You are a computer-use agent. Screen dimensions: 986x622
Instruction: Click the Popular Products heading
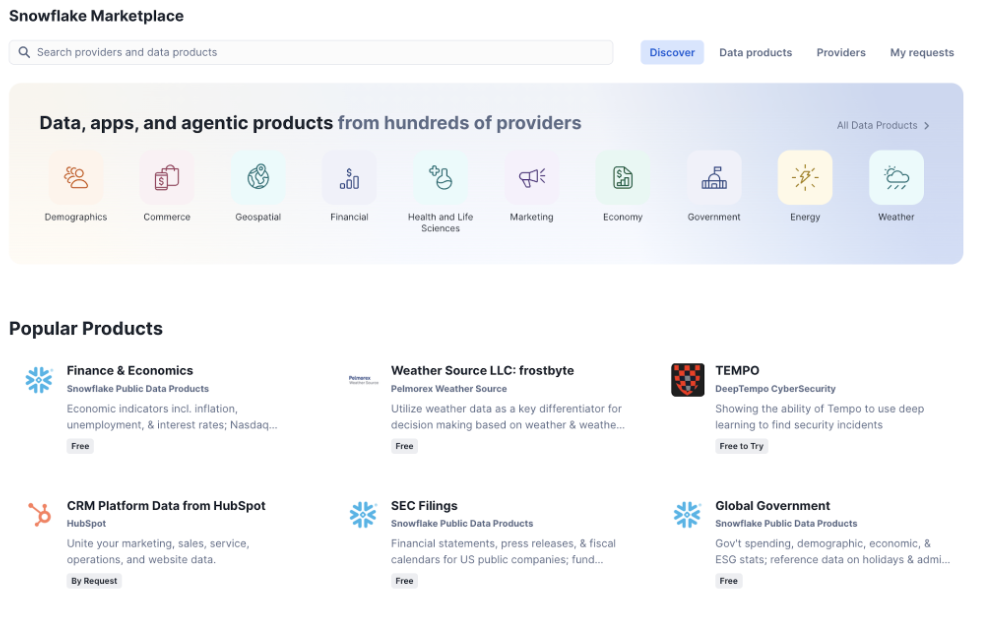pos(86,328)
